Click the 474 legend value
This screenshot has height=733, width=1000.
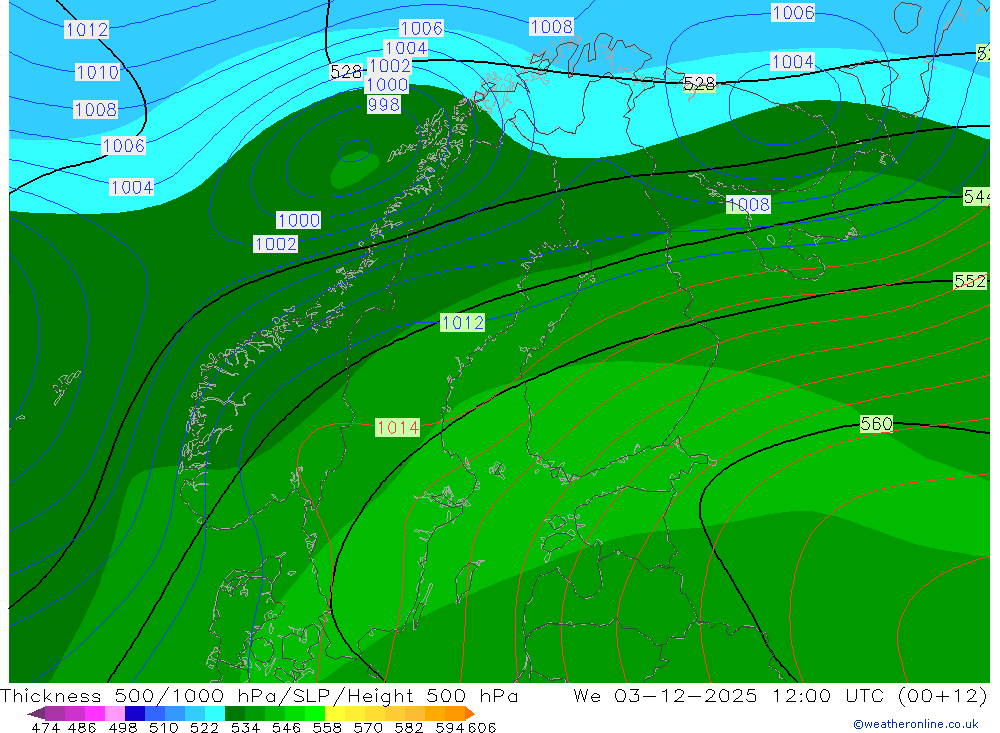click(45, 727)
